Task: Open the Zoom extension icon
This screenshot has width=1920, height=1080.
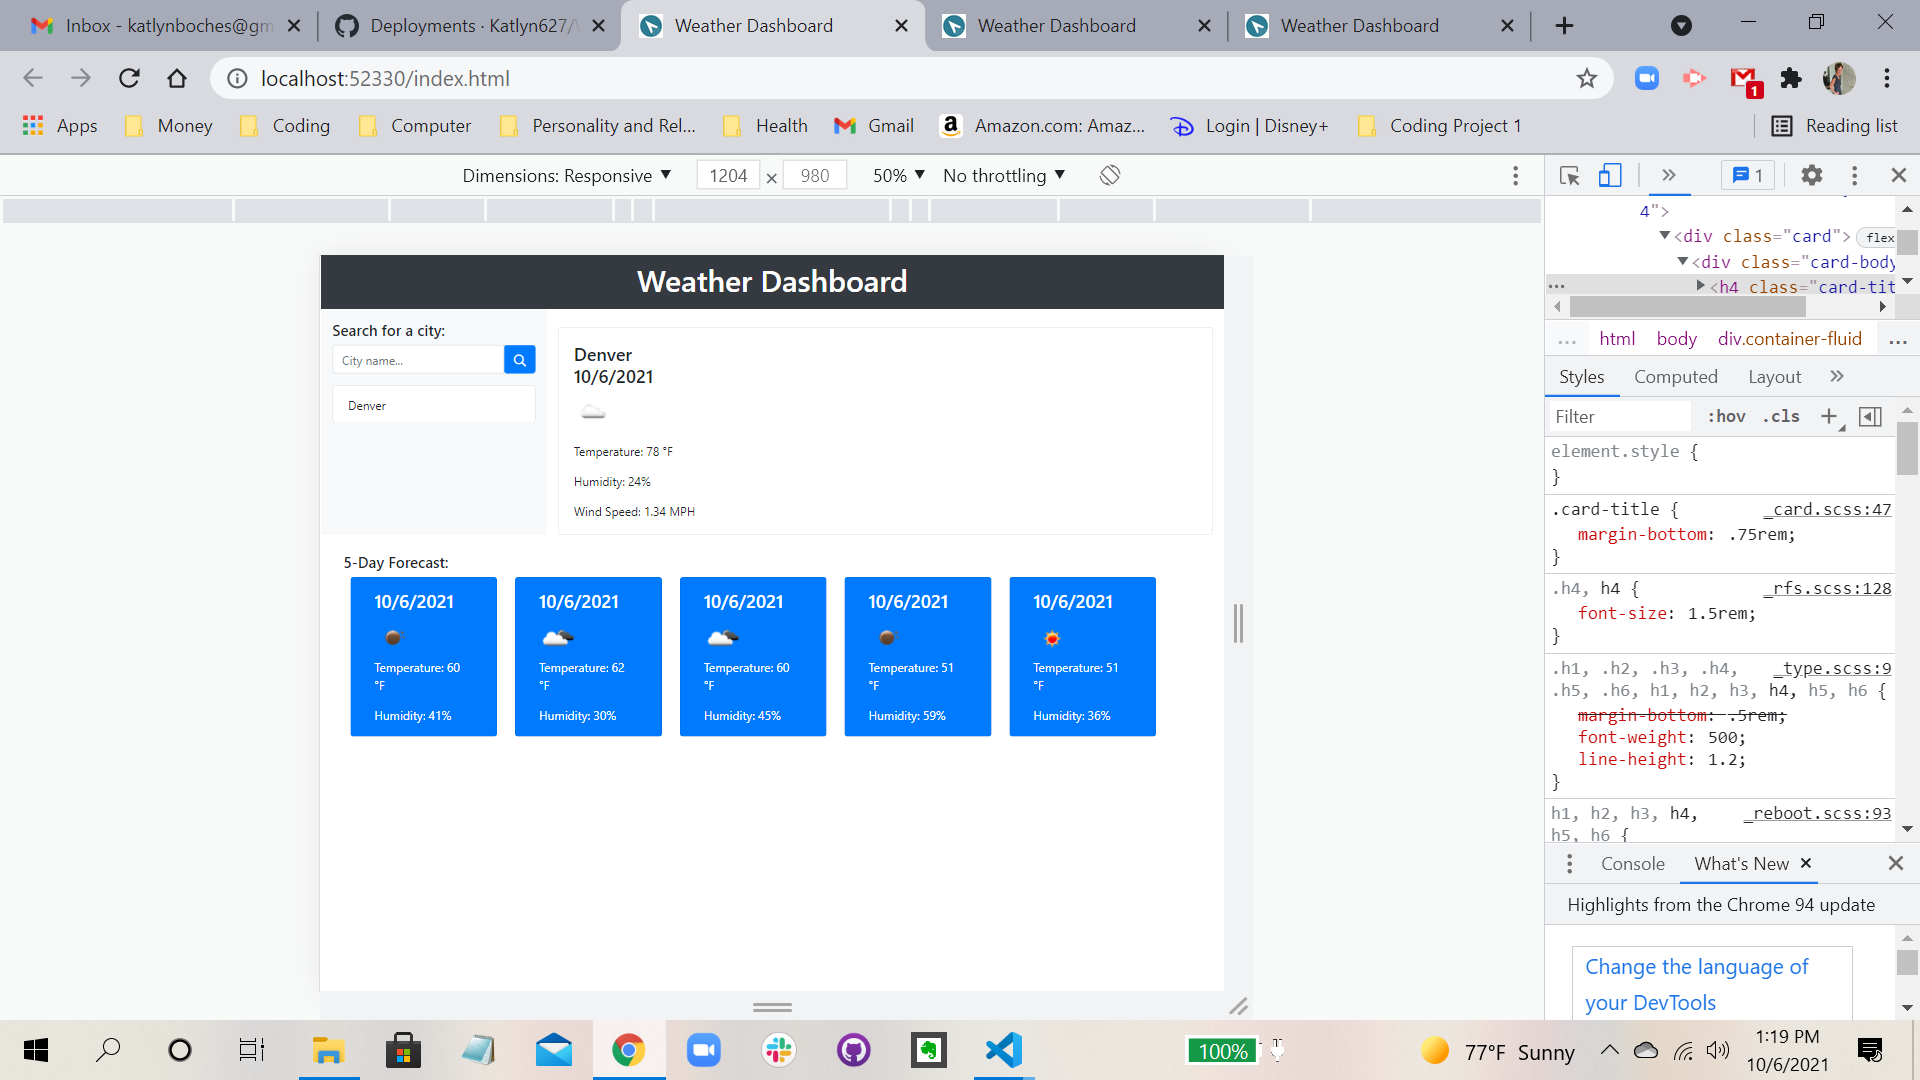Action: click(1647, 78)
